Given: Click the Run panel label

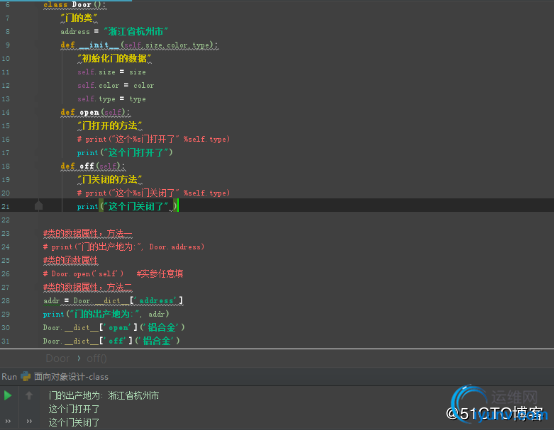Looking at the screenshot, I should [9, 377].
